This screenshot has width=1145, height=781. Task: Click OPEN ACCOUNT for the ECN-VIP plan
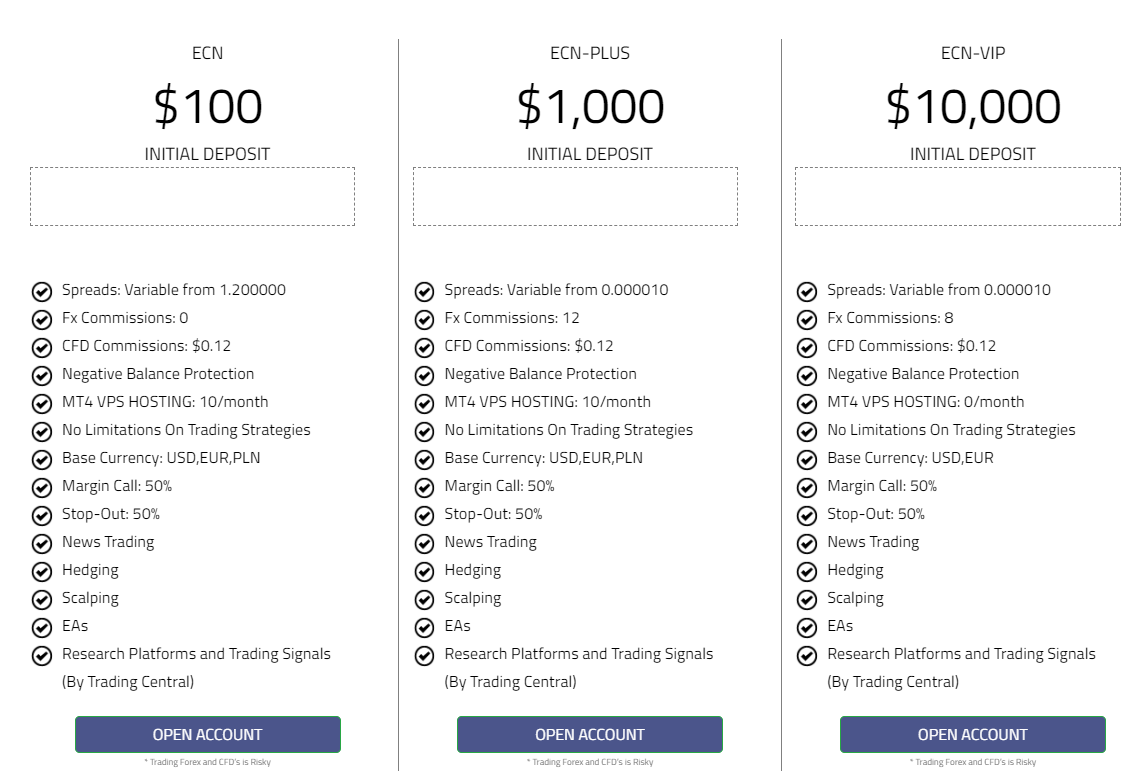[x=972, y=733]
